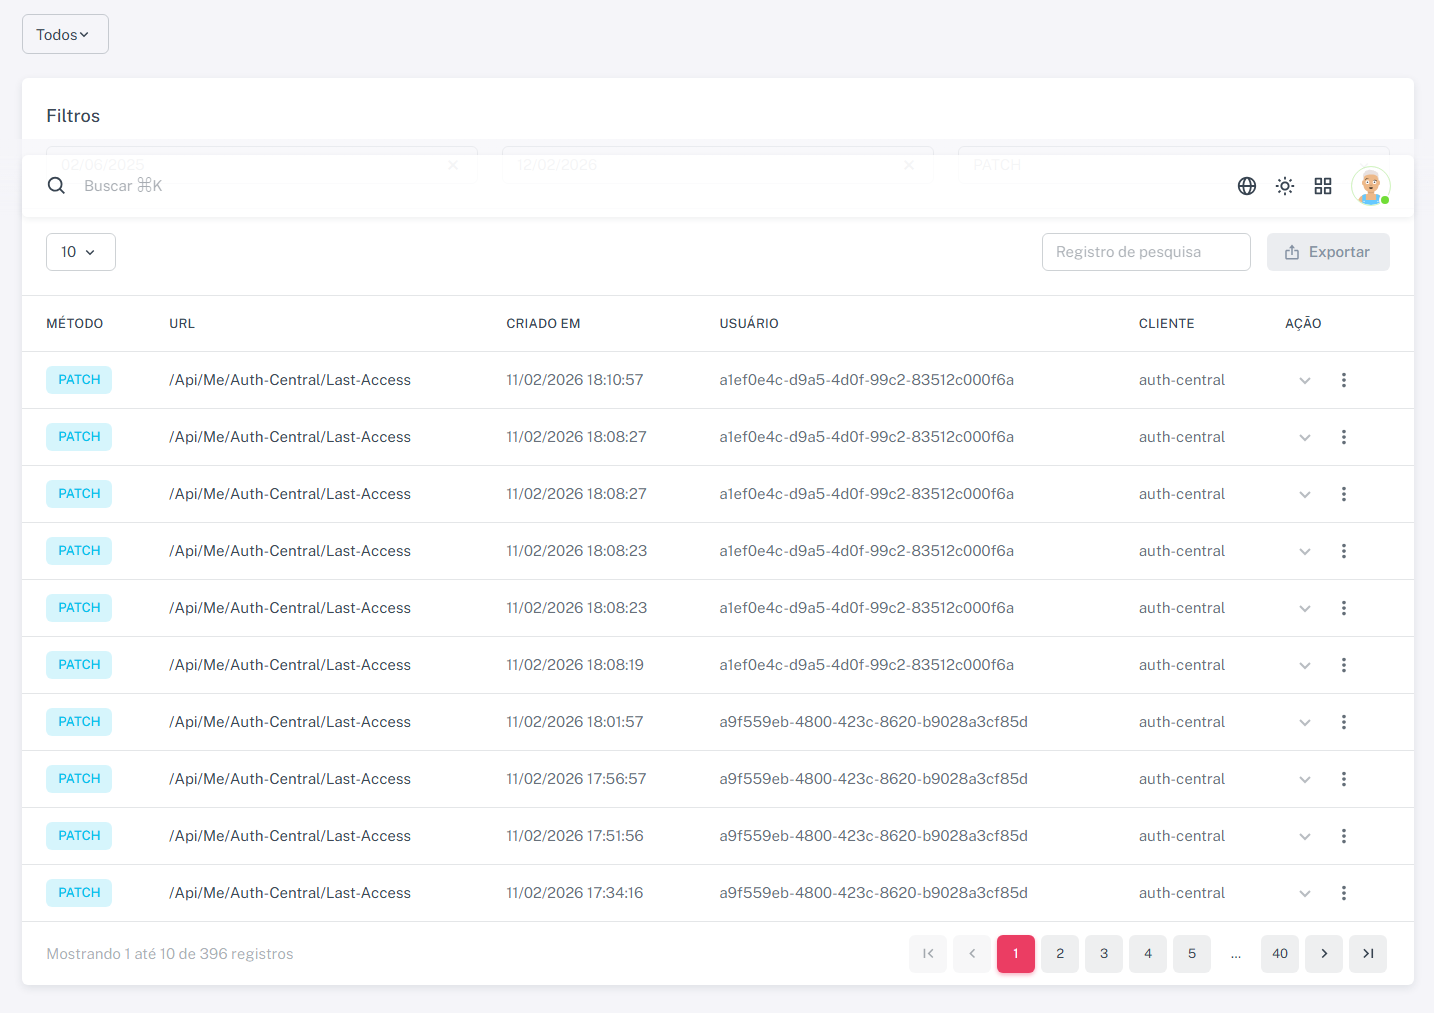The height and width of the screenshot is (1013, 1434).
Task: Go to the first page icon
Action: (x=928, y=954)
